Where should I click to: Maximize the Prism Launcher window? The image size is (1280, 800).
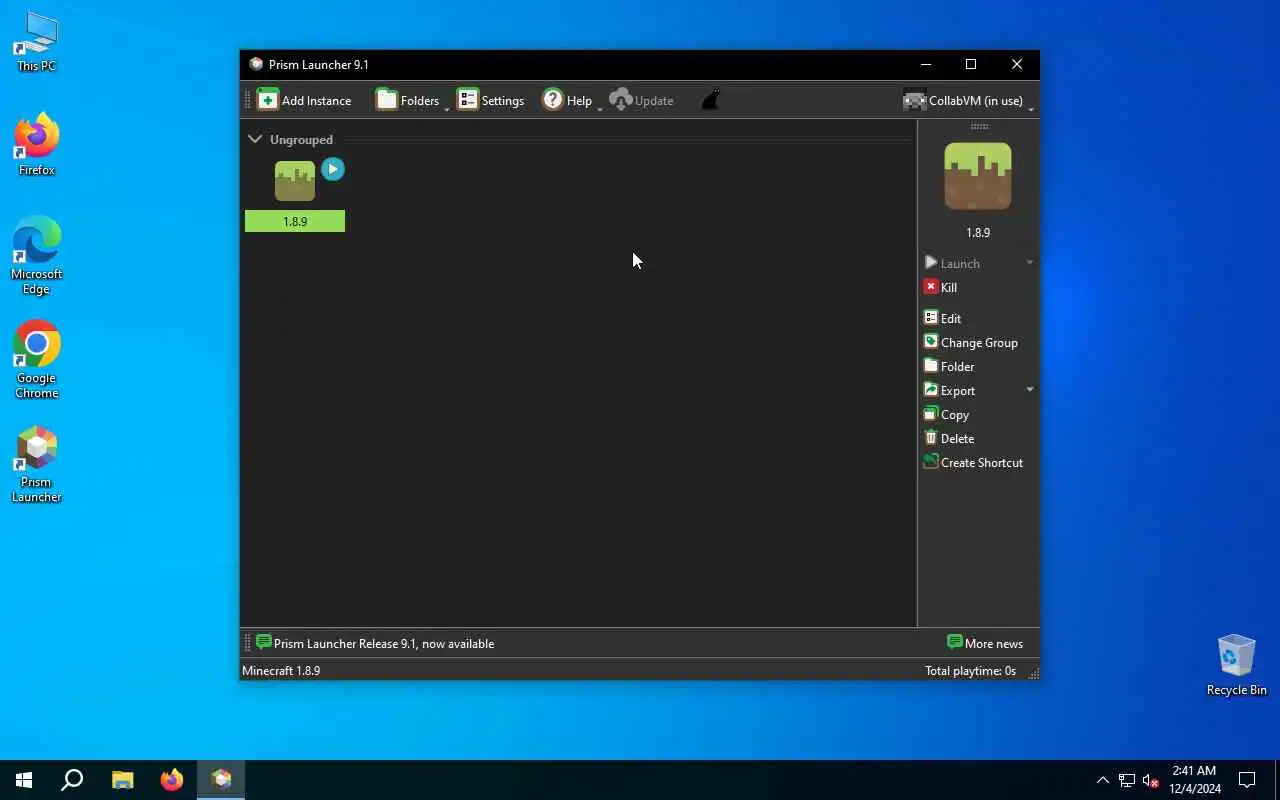(x=970, y=64)
